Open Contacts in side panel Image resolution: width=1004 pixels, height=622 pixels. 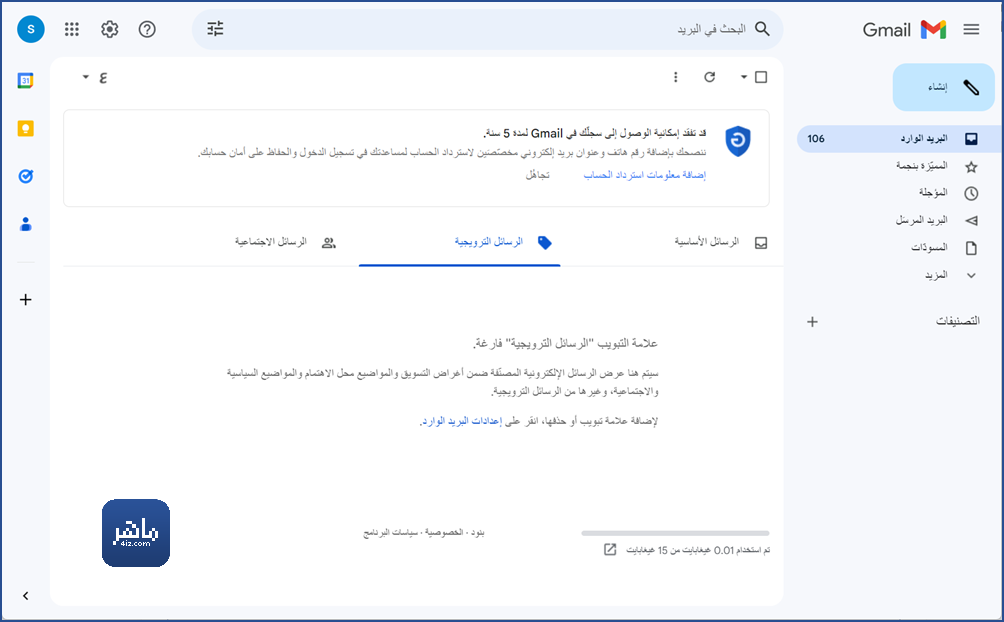[26, 224]
